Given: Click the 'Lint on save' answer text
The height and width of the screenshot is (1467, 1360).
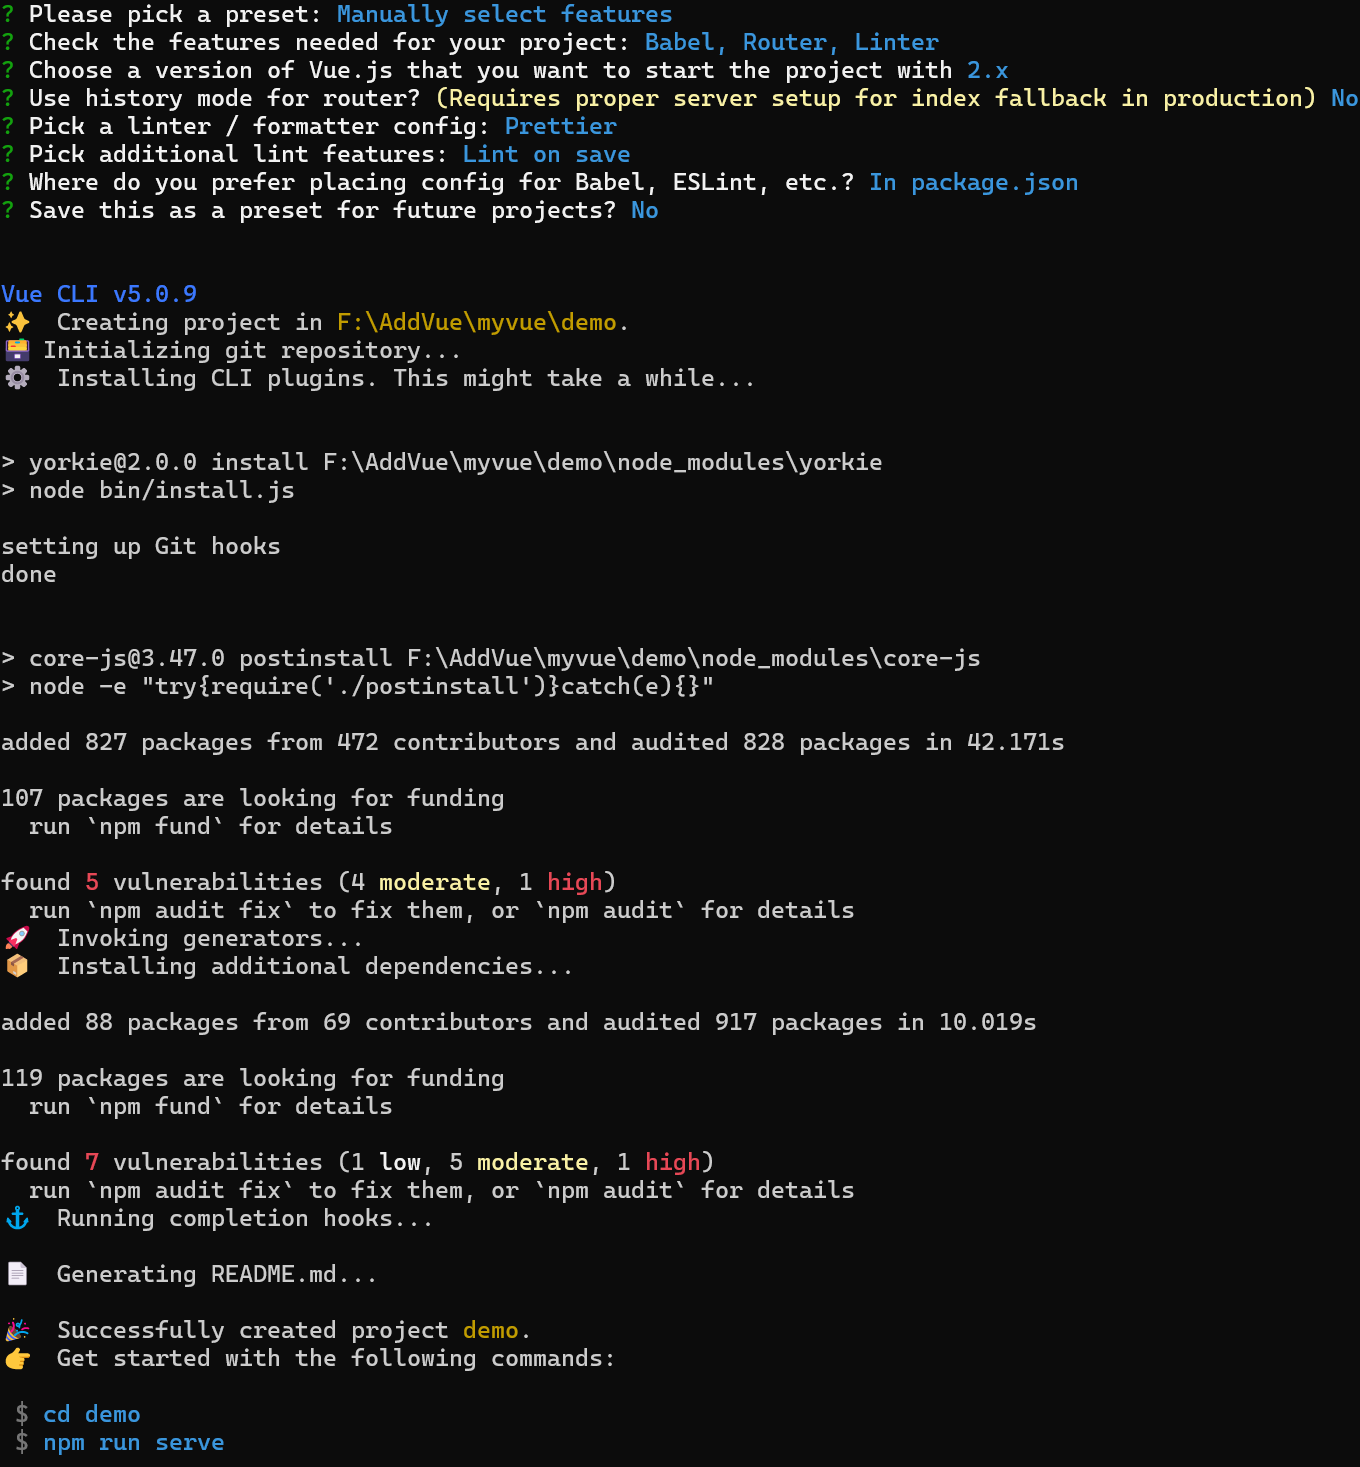Looking at the screenshot, I should pos(546,154).
